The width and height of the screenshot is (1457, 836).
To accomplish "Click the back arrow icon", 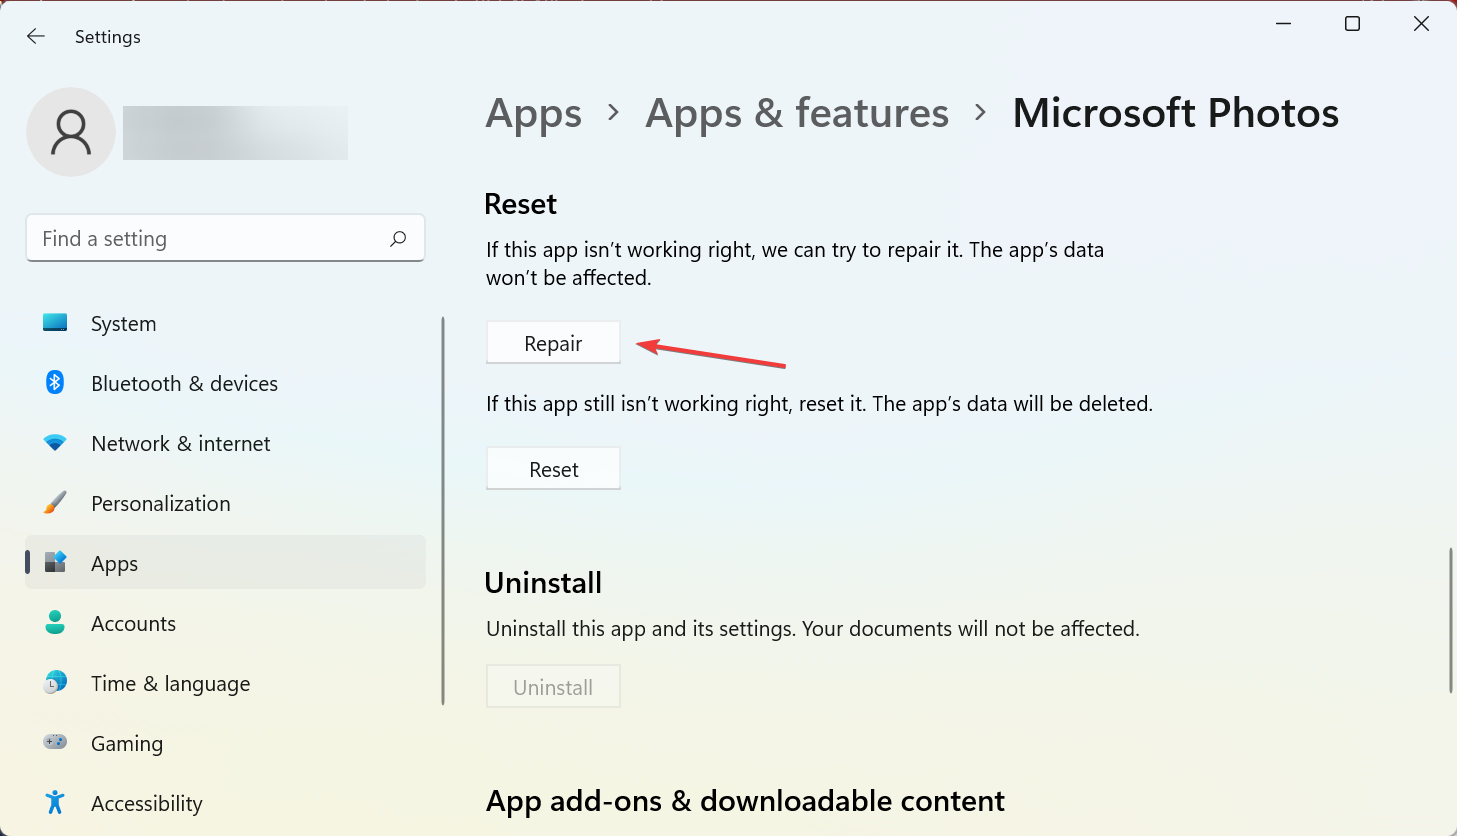I will (36, 37).
